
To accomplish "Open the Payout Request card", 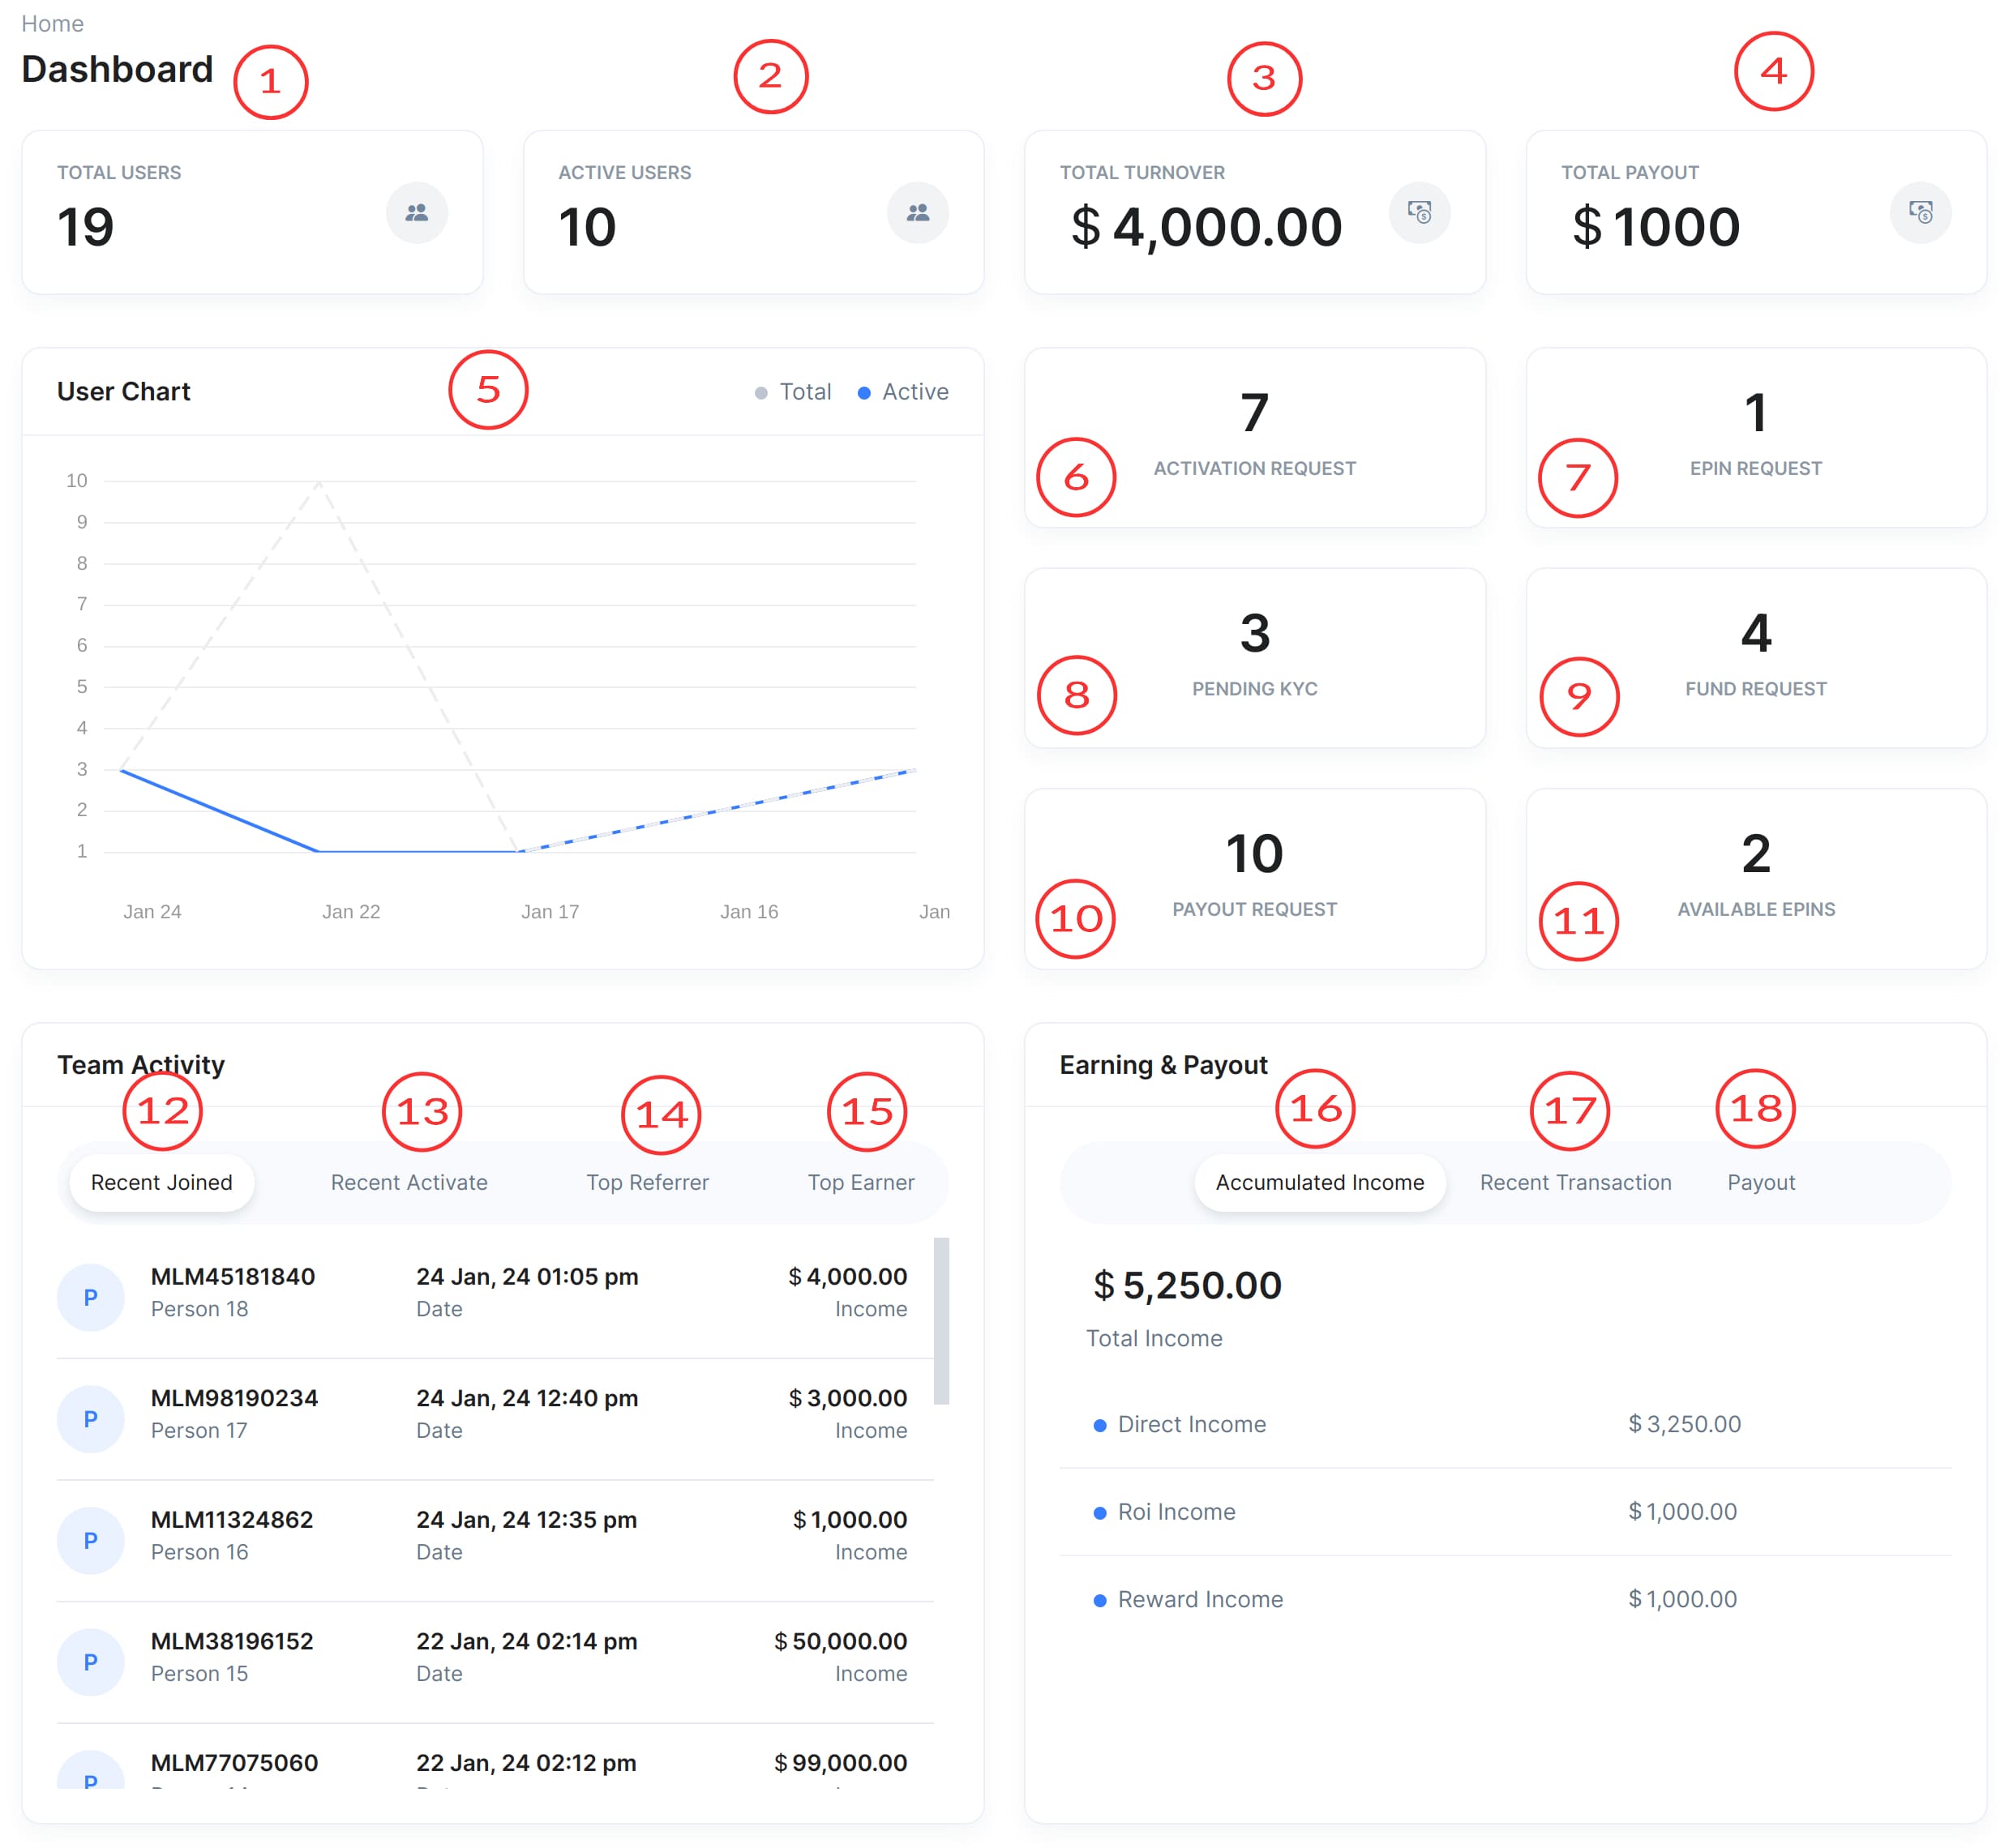I will [1254, 878].
